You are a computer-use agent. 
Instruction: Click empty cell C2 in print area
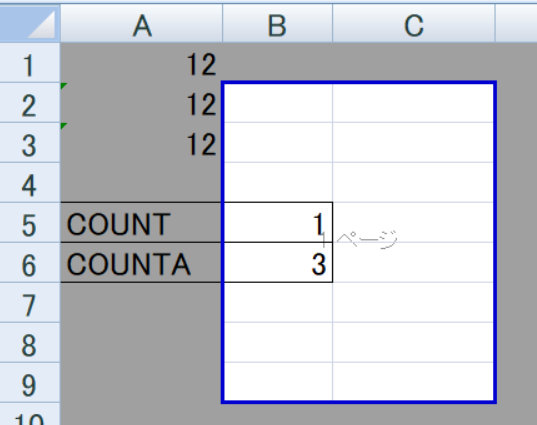click(413, 103)
